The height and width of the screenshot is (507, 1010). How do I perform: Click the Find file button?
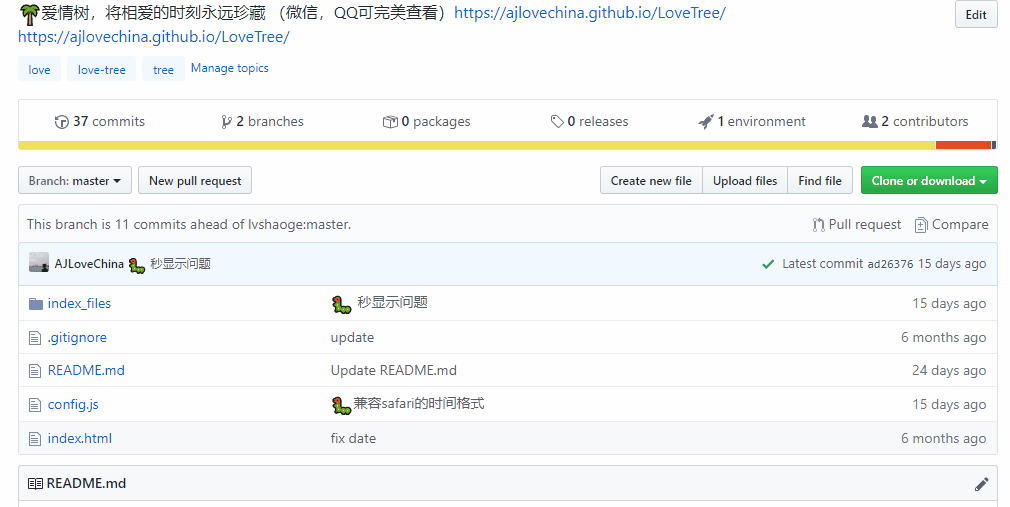click(x=820, y=180)
